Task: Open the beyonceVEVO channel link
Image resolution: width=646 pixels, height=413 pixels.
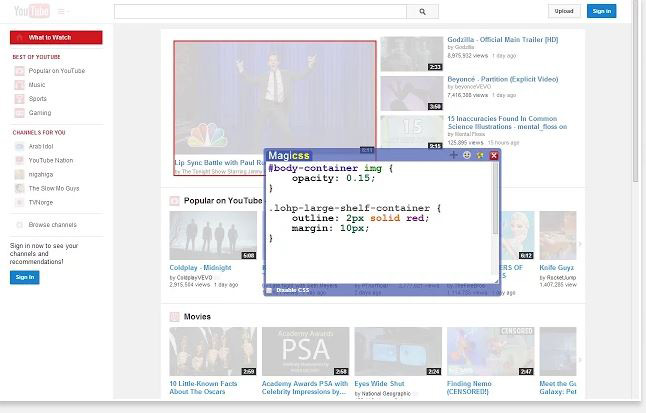Action: pyautogui.click(x=473, y=87)
